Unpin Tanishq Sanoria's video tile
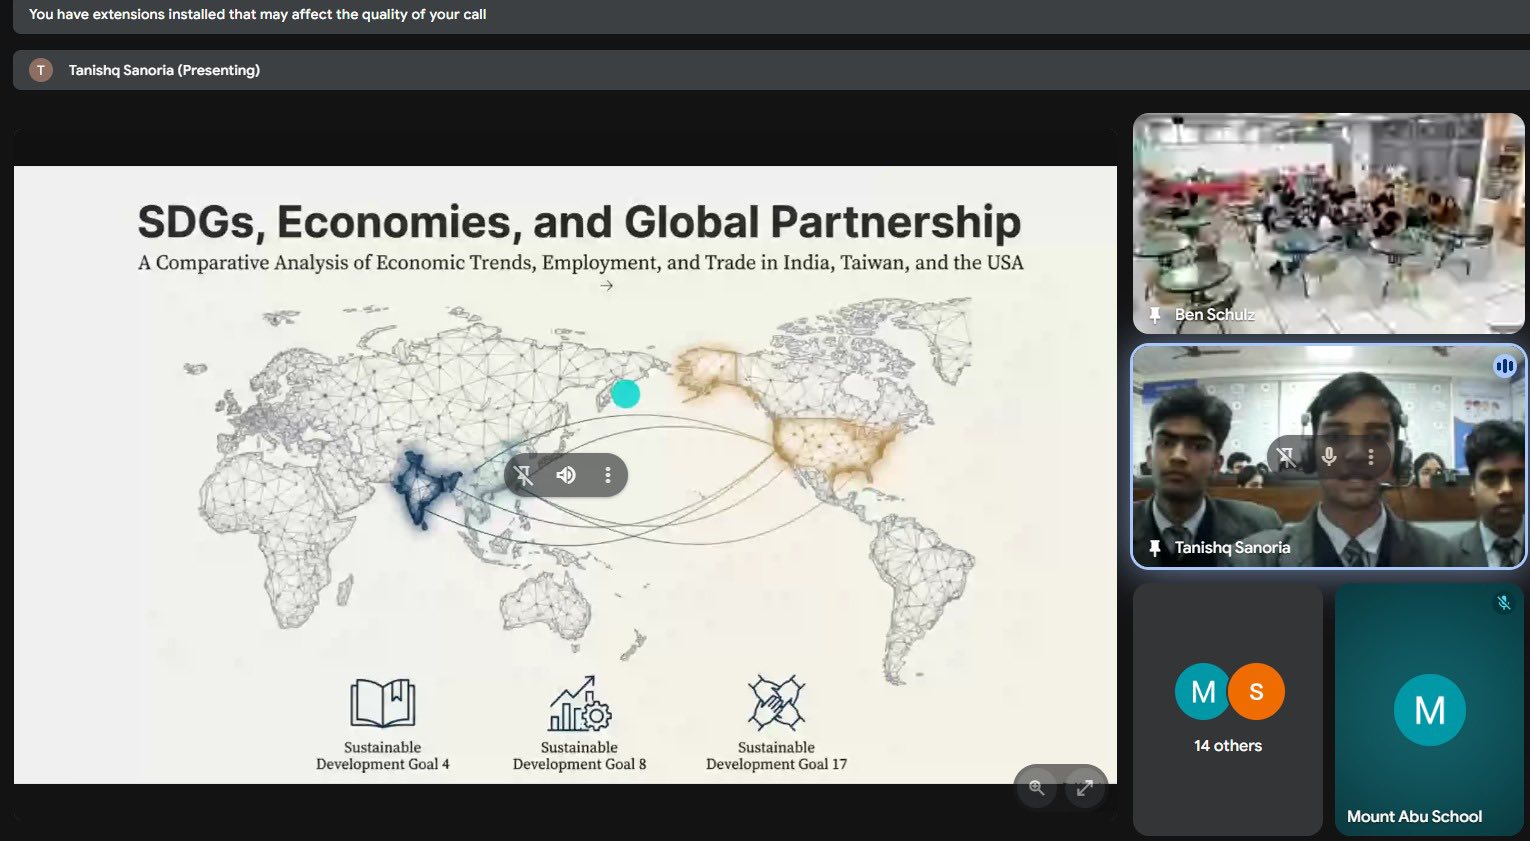Image resolution: width=1530 pixels, height=841 pixels. (1286, 457)
